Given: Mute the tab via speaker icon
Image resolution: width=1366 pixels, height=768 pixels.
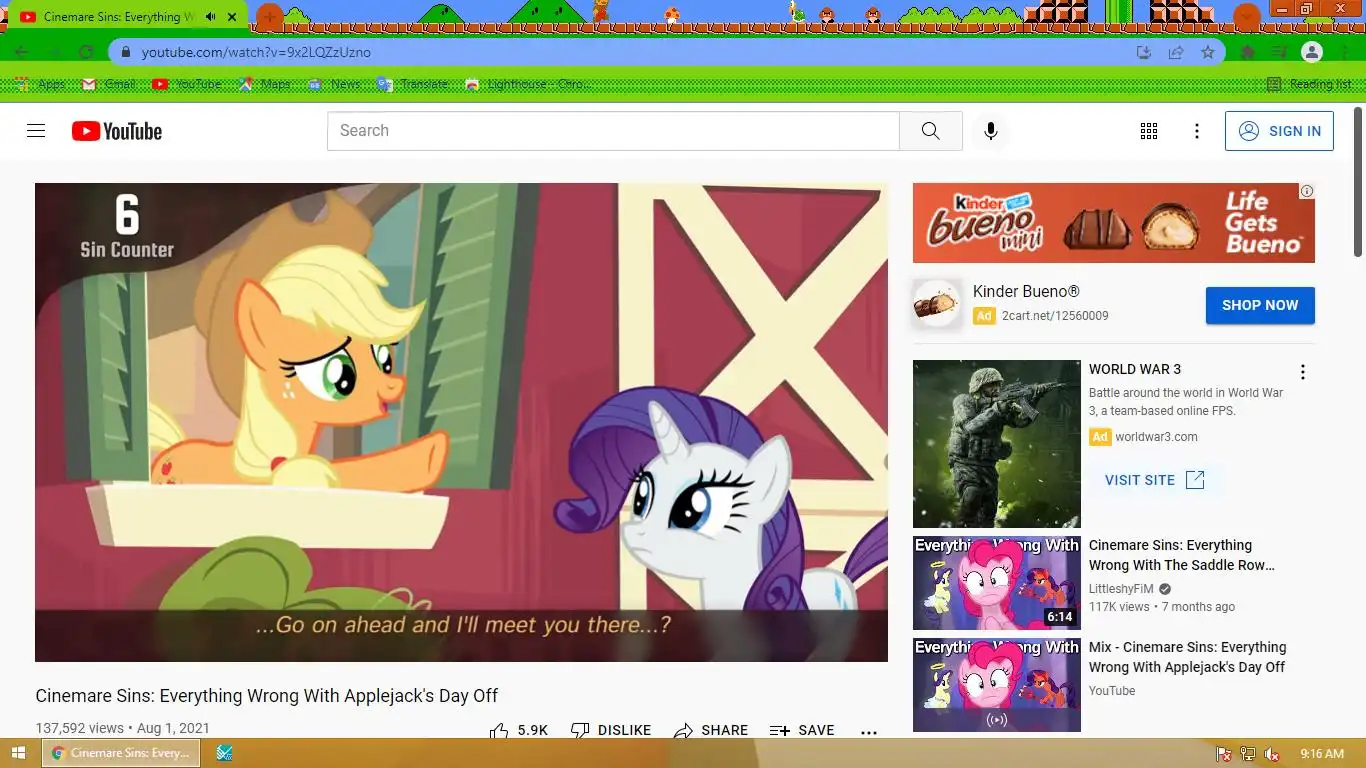Looking at the screenshot, I should [x=210, y=17].
